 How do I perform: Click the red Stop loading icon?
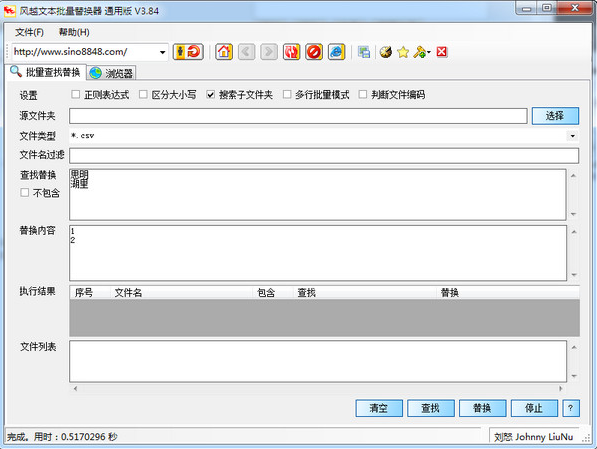[314, 52]
